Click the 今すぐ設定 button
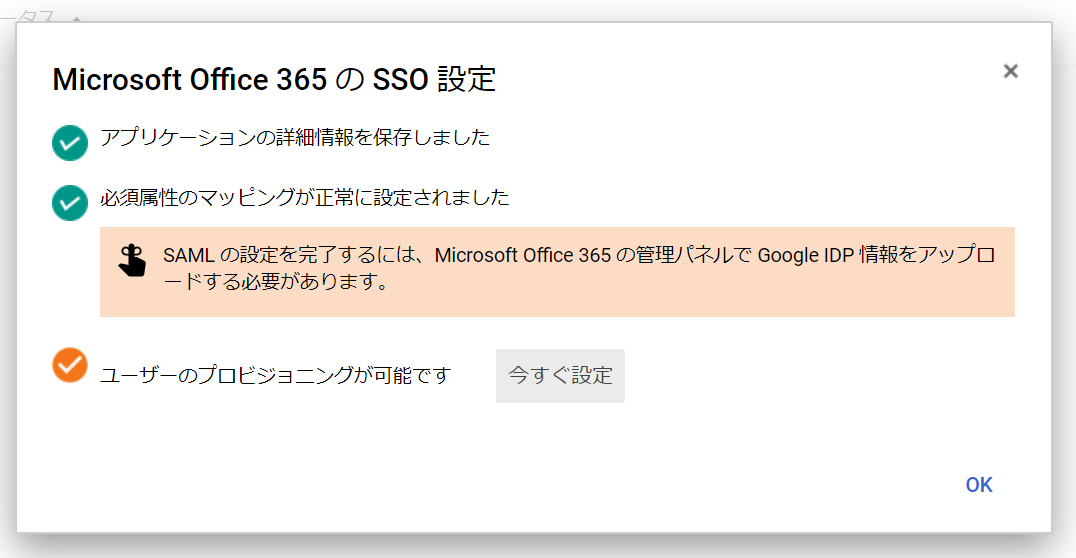Viewport: 1076px width, 558px height. coord(560,375)
